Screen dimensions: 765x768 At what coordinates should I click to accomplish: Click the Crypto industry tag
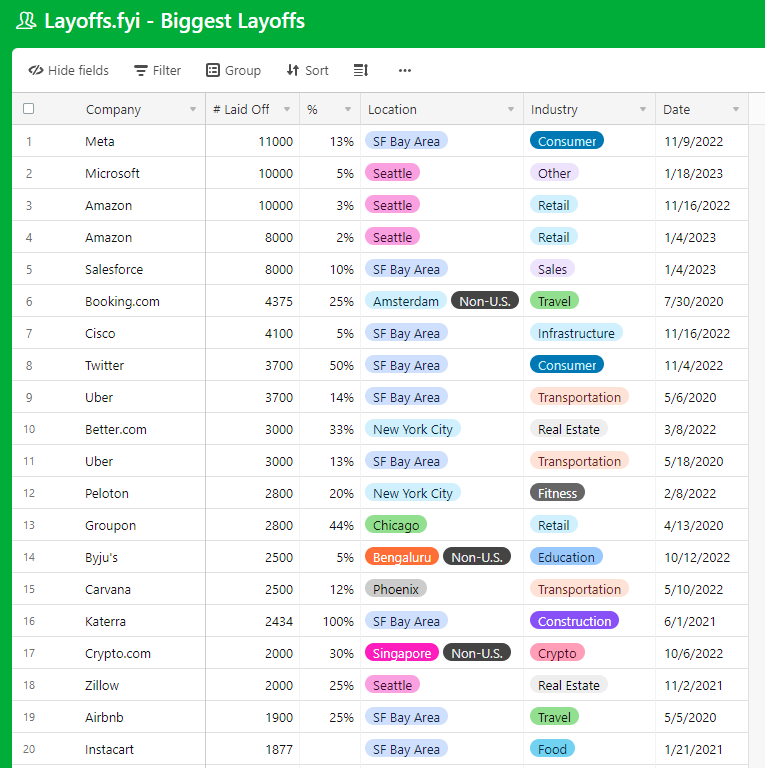[557, 653]
